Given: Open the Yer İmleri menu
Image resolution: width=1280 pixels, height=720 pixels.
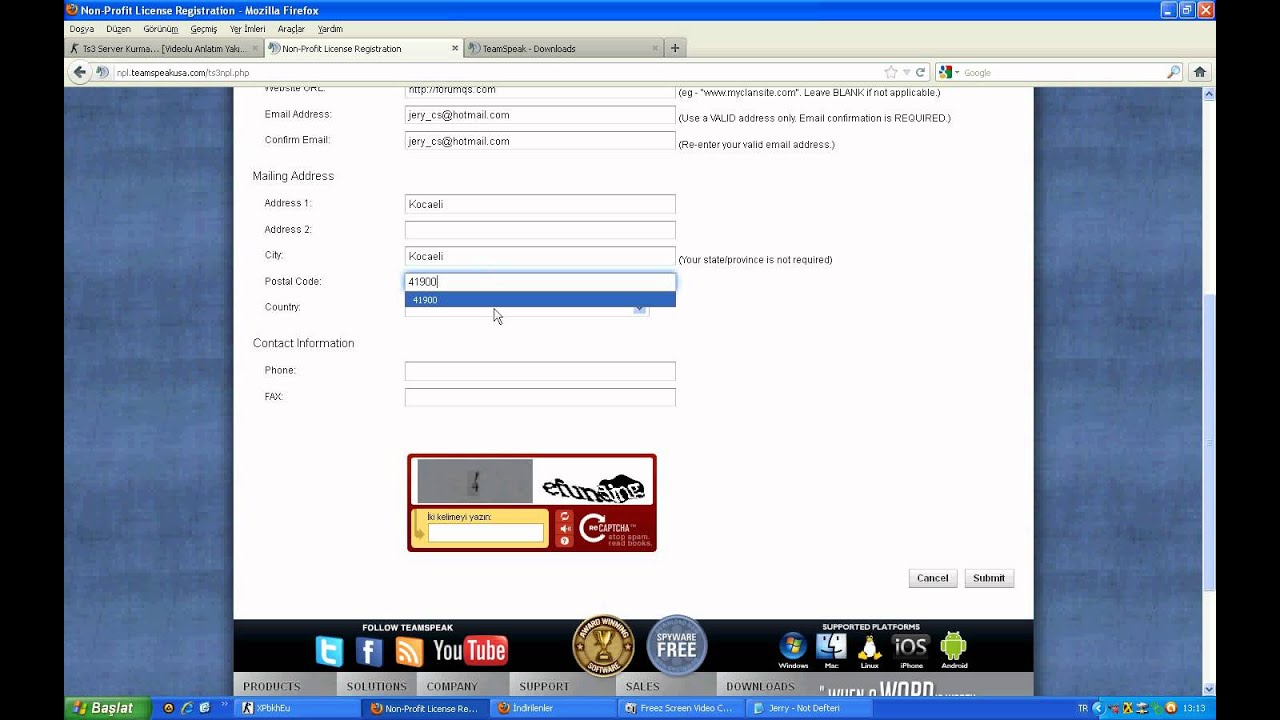Looking at the screenshot, I should coord(247,29).
